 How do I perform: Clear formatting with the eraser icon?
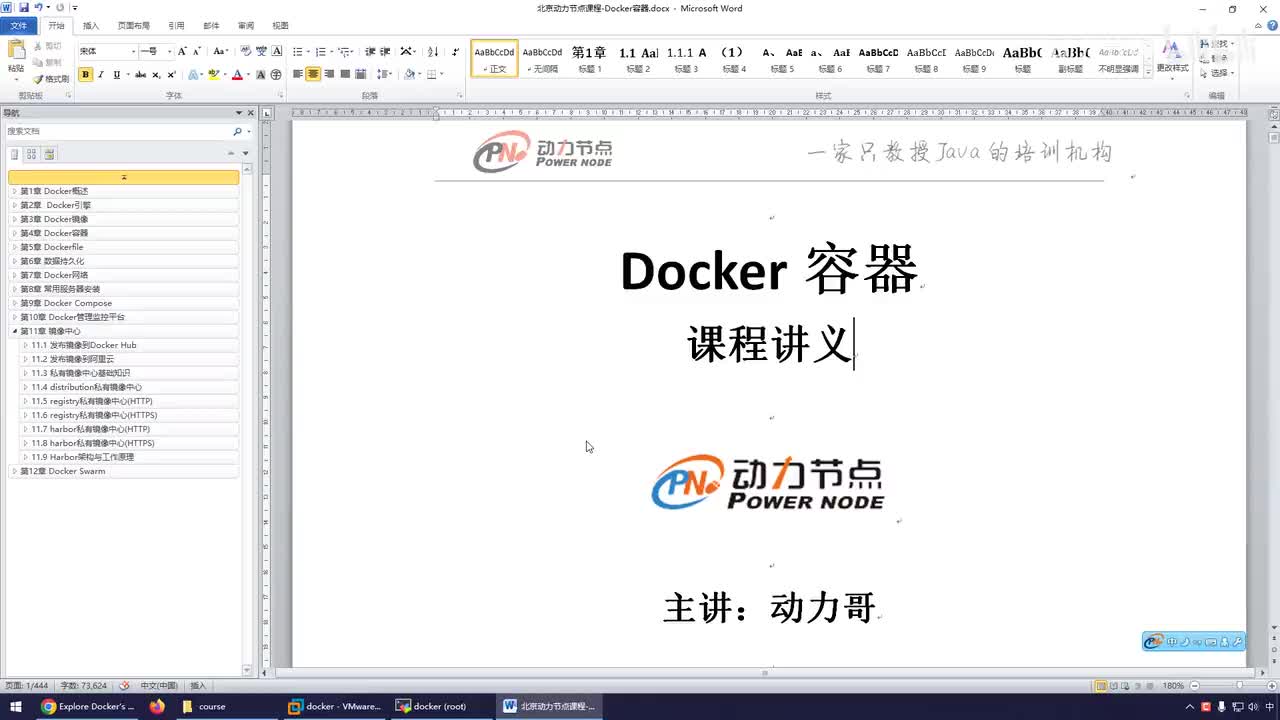point(246,51)
